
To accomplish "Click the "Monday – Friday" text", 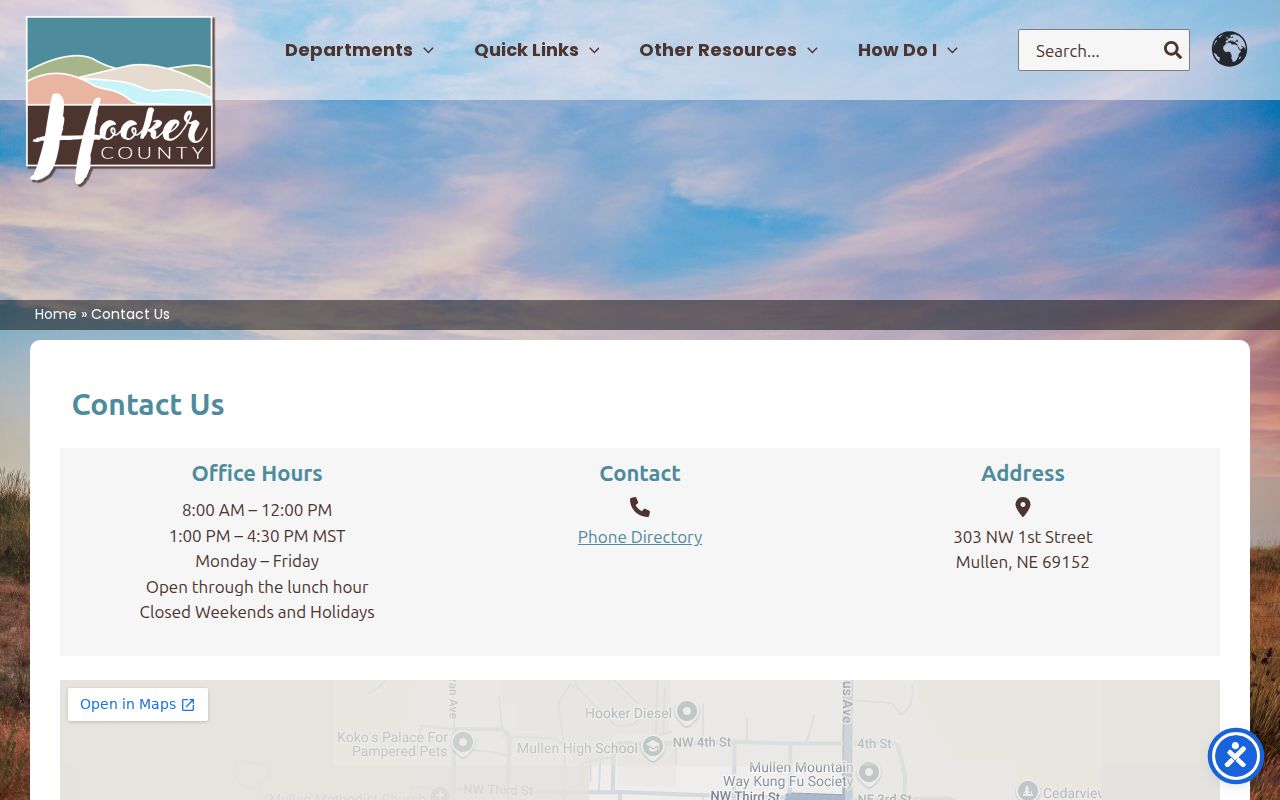I will (x=257, y=561).
